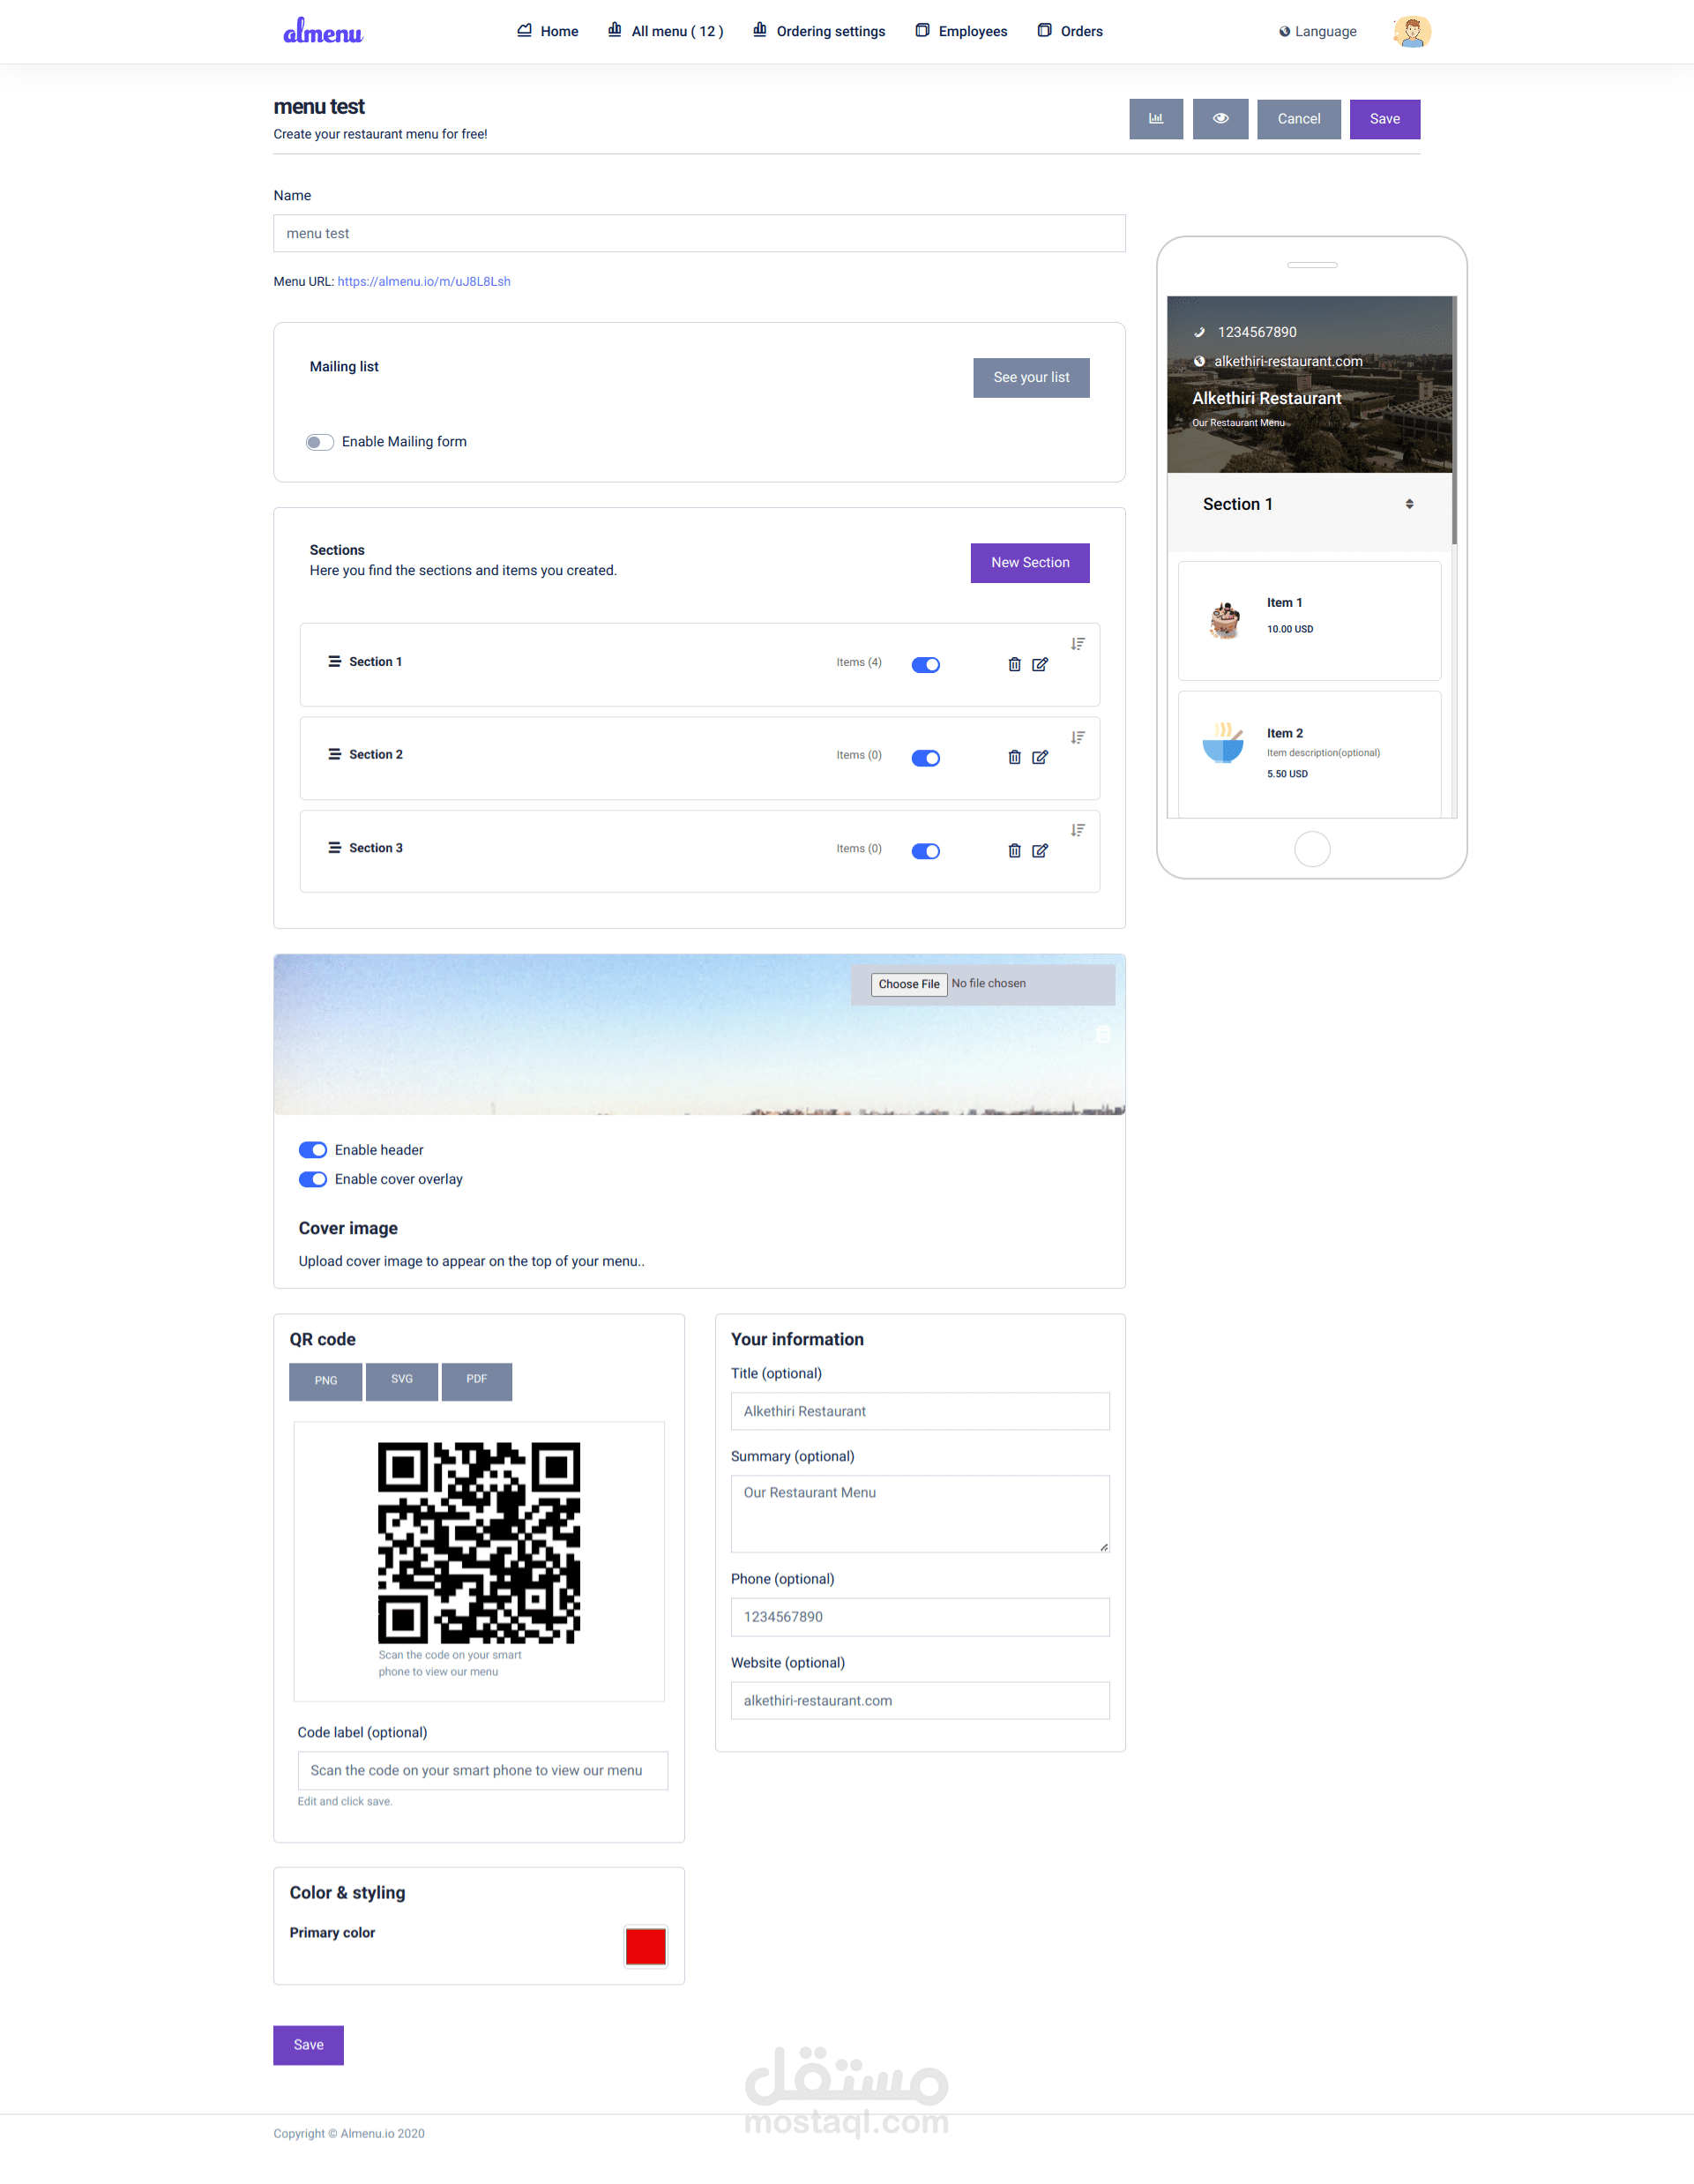Image resolution: width=1694 pixels, height=2184 pixels.
Task: Click the New Section button
Action: click(x=1030, y=563)
